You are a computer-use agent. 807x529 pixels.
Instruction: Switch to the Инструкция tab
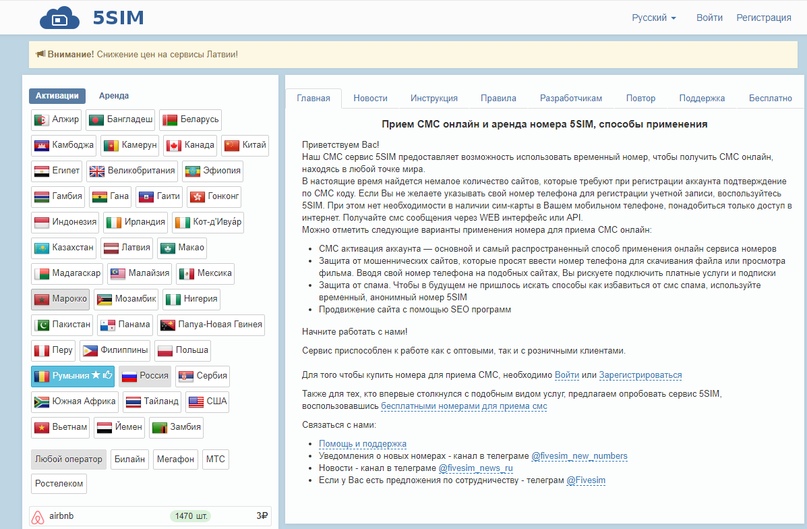click(433, 98)
